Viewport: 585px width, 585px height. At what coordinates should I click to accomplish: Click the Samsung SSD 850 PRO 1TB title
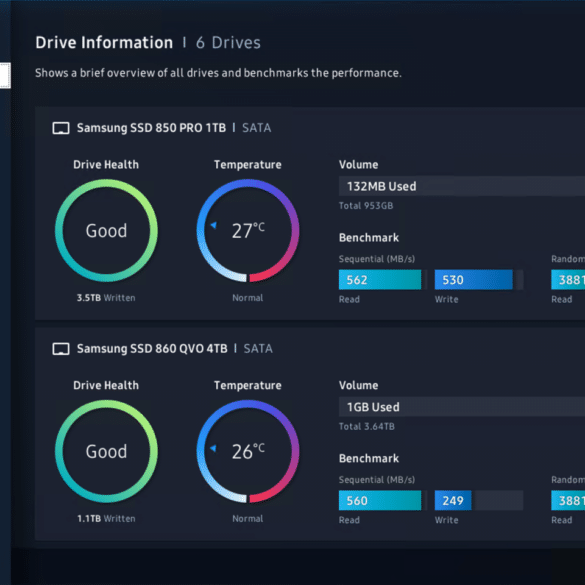151,128
